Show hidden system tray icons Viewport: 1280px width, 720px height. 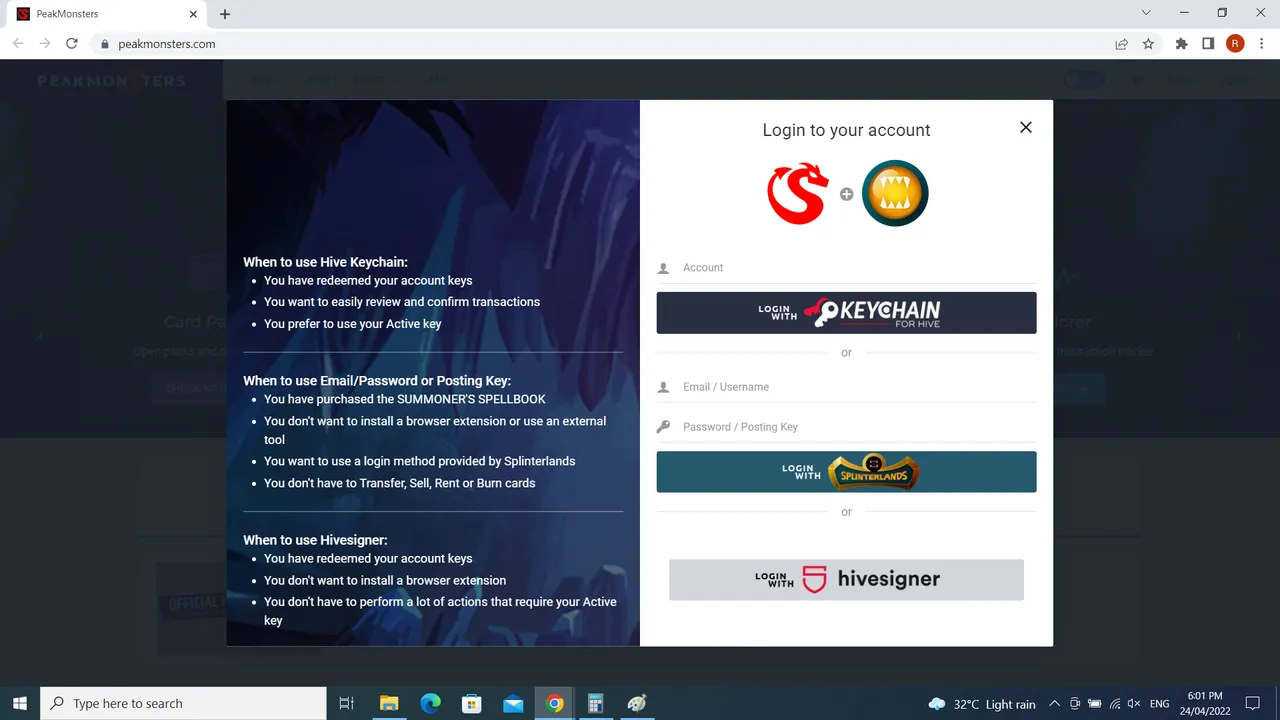point(1055,704)
